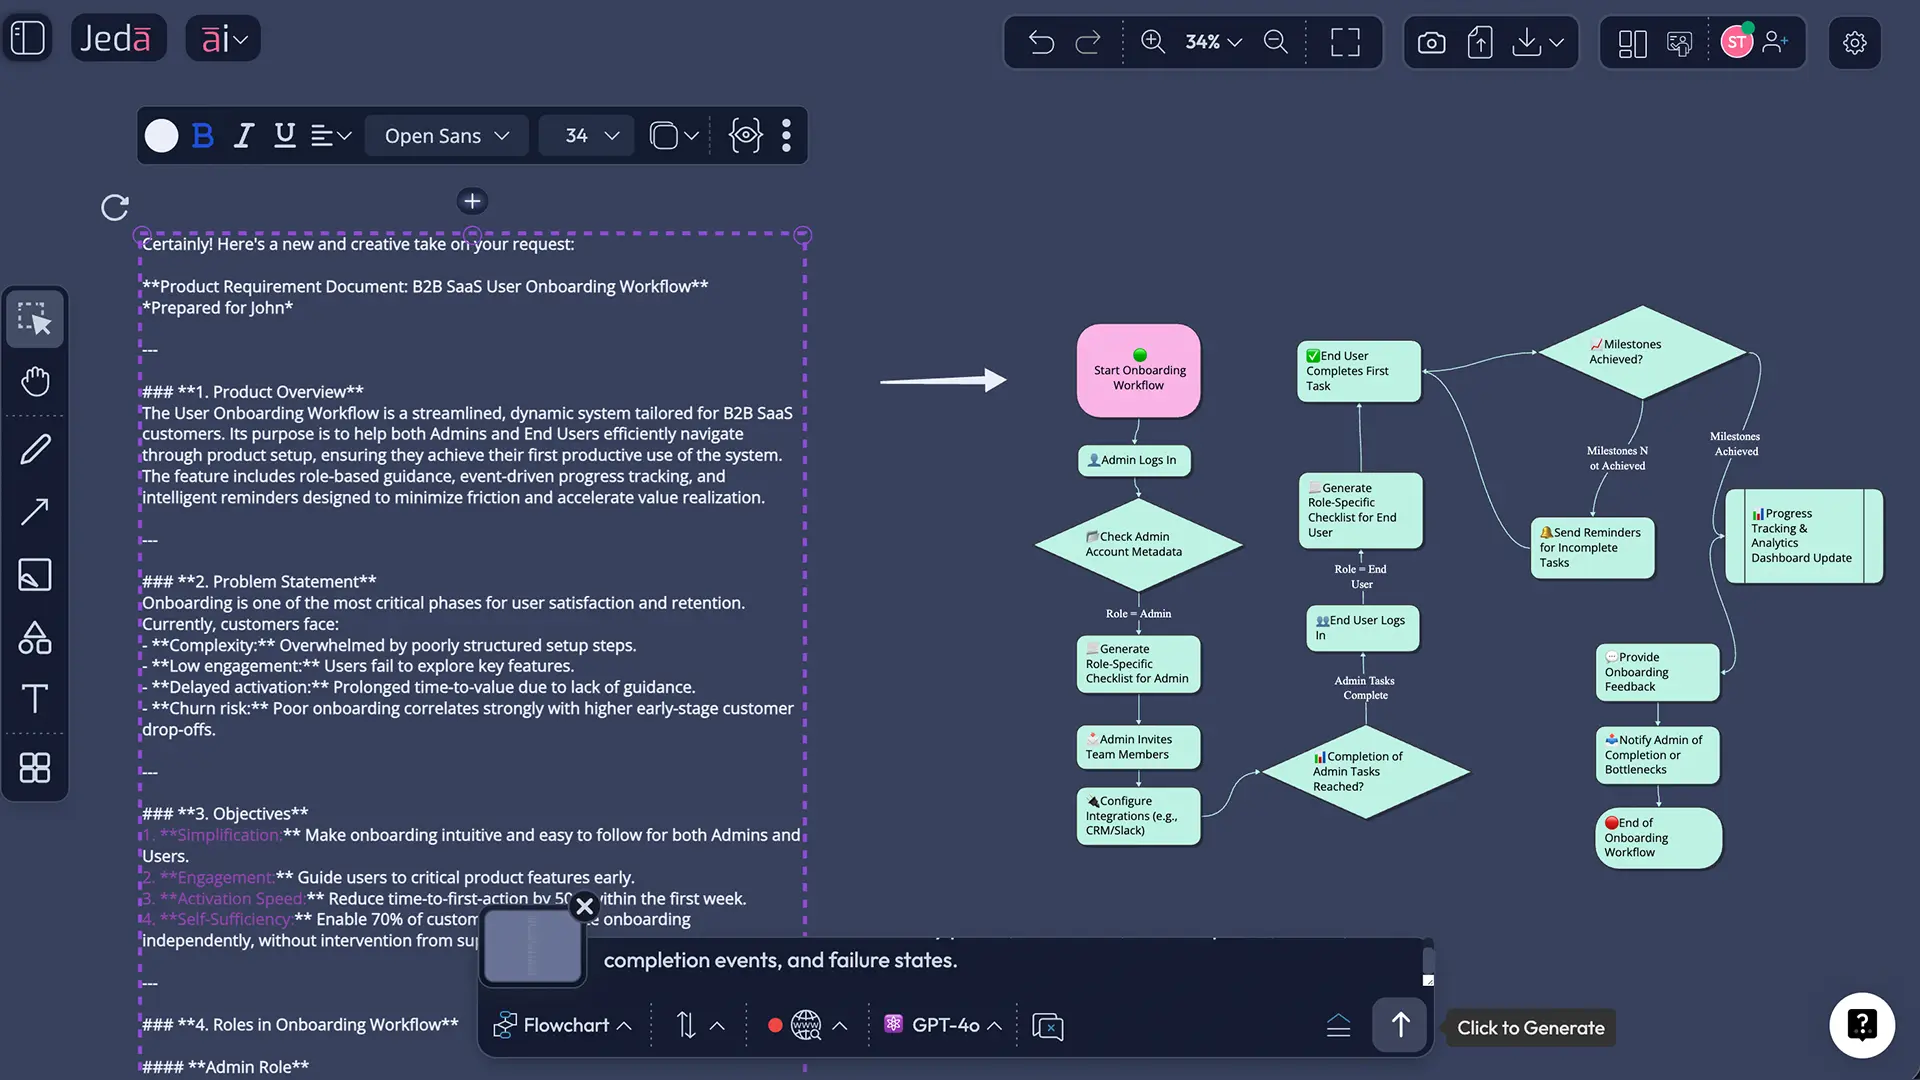Click the download icon

(x=1526, y=42)
